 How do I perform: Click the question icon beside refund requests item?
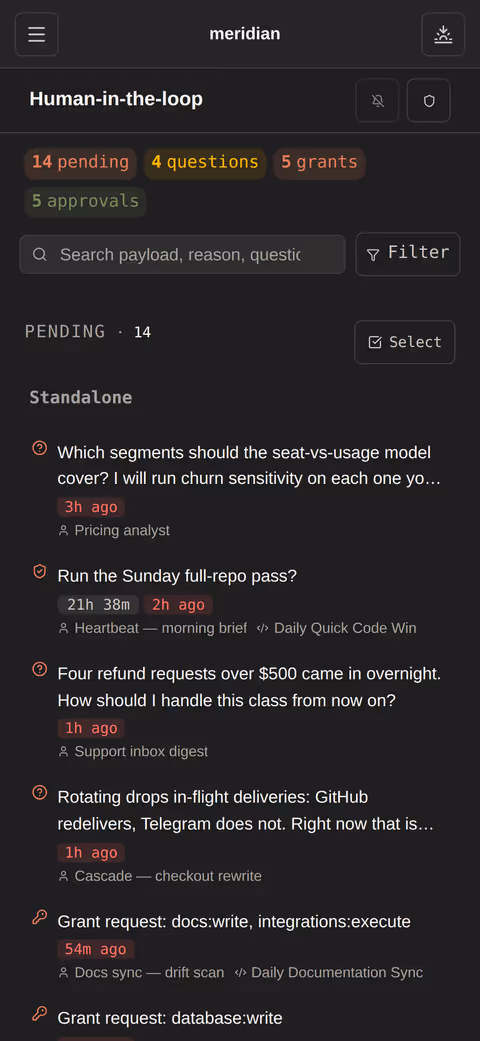(x=40, y=669)
